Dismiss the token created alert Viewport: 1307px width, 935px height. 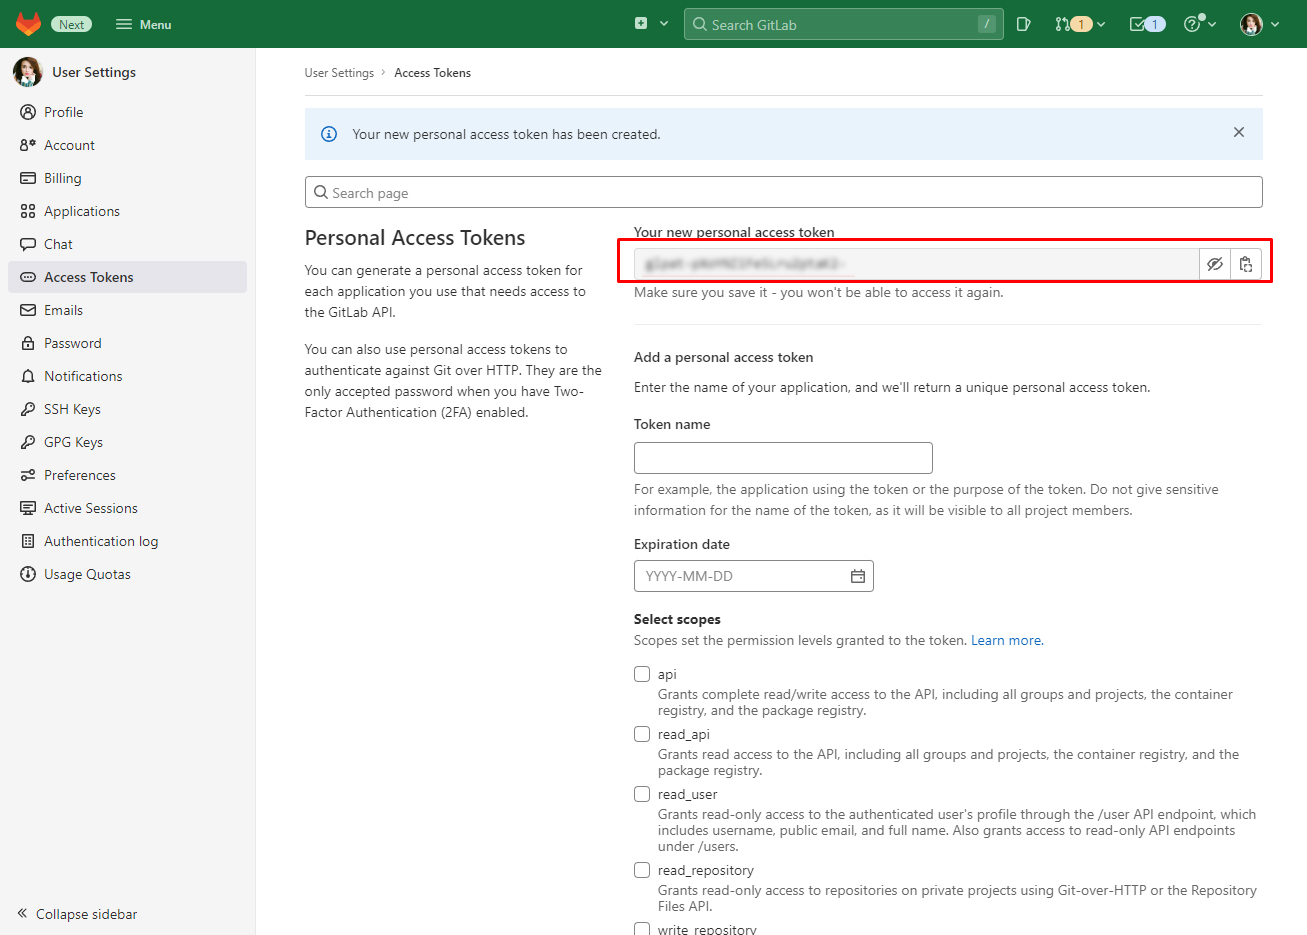[1239, 132]
